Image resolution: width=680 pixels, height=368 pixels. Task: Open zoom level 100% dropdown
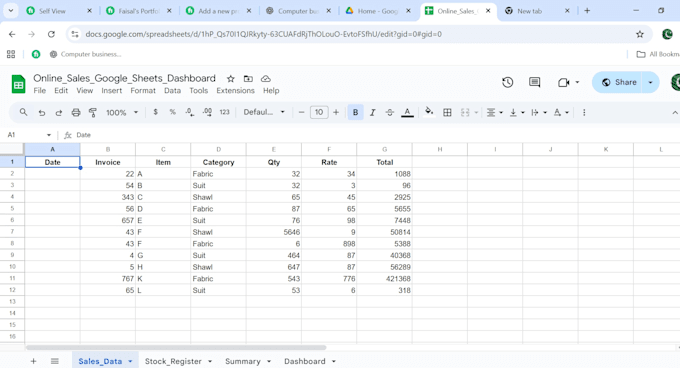(x=122, y=113)
